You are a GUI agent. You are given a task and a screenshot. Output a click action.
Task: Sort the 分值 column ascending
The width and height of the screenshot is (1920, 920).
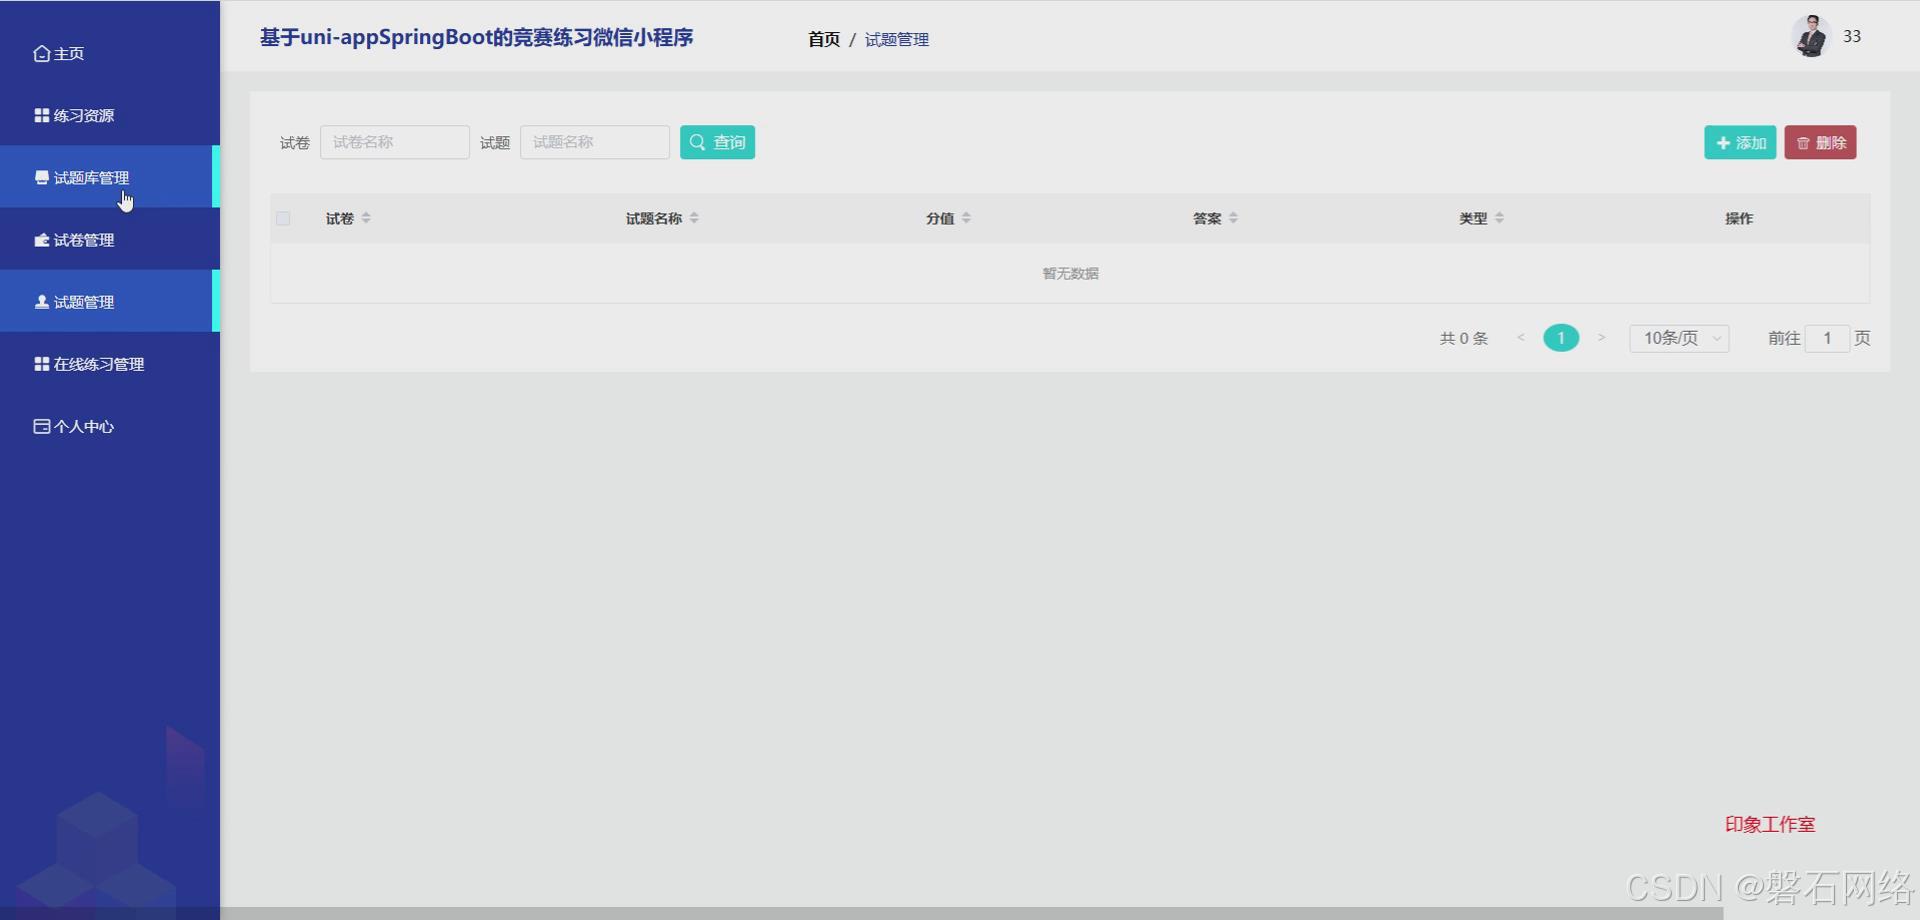pos(968,213)
